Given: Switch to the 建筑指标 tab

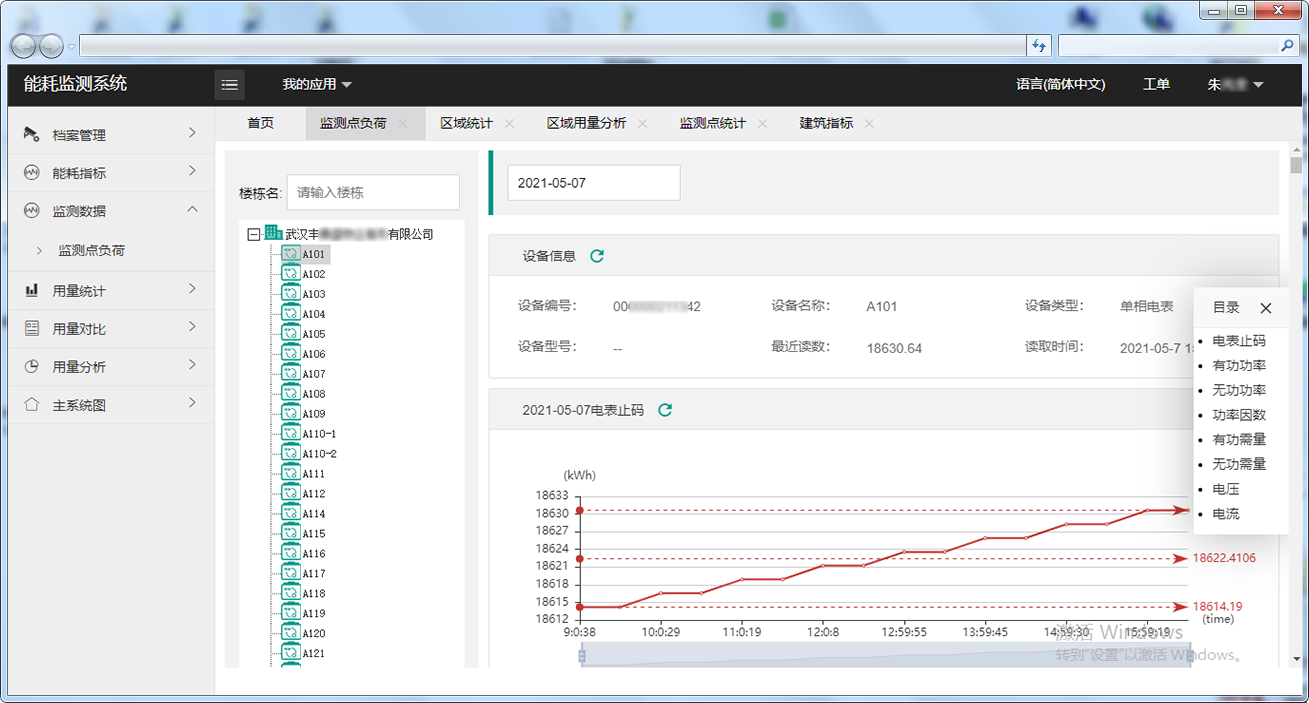Looking at the screenshot, I should point(826,123).
